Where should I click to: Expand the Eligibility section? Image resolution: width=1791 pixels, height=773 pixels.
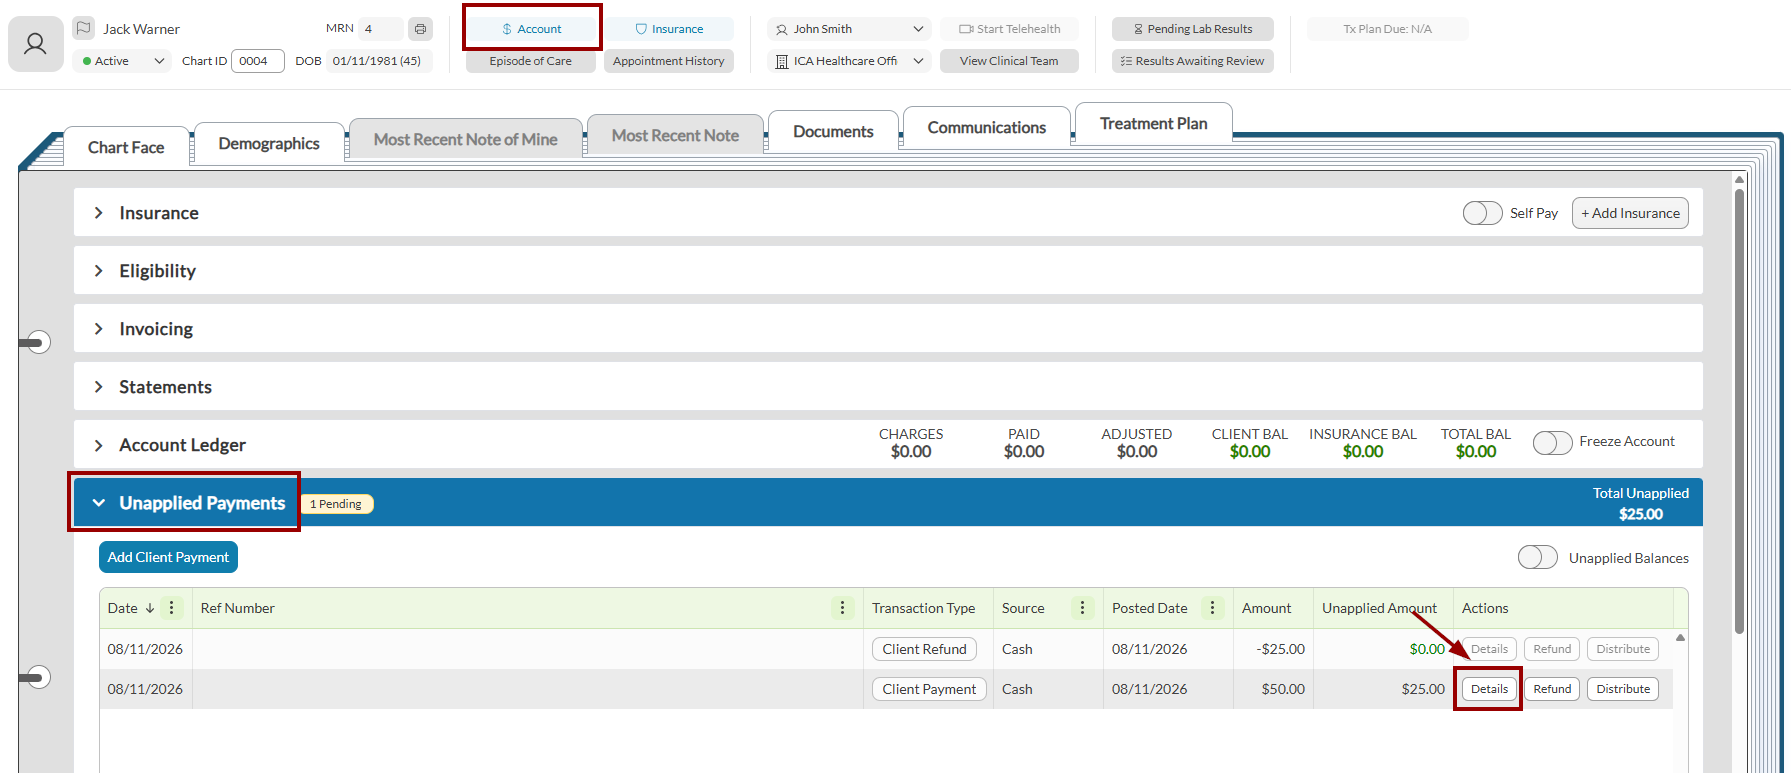(x=98, y=271)
